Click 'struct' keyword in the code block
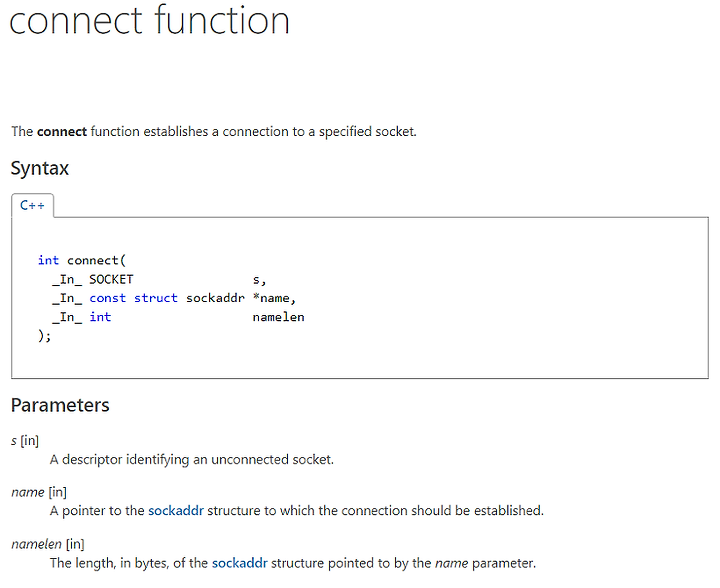 click(156, 298)
